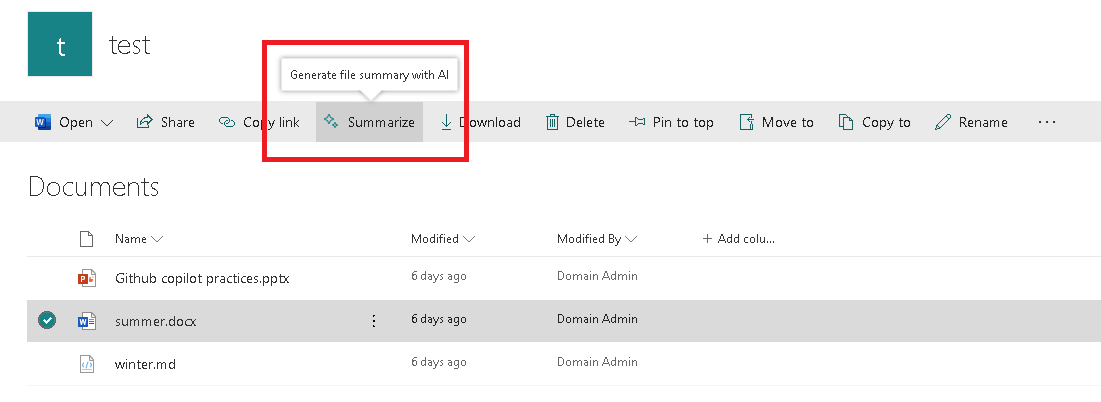Click 'Domain Admin' in the Github copilot row
The height and width of the screenshot is (402, 1101).
click(598, 276)
